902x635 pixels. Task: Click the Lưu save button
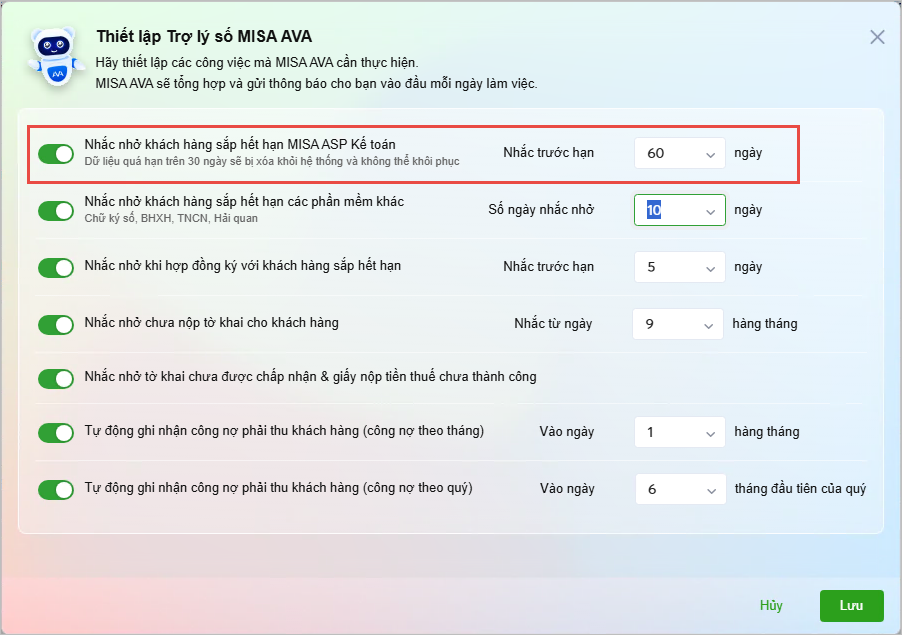tap(851, 606)
